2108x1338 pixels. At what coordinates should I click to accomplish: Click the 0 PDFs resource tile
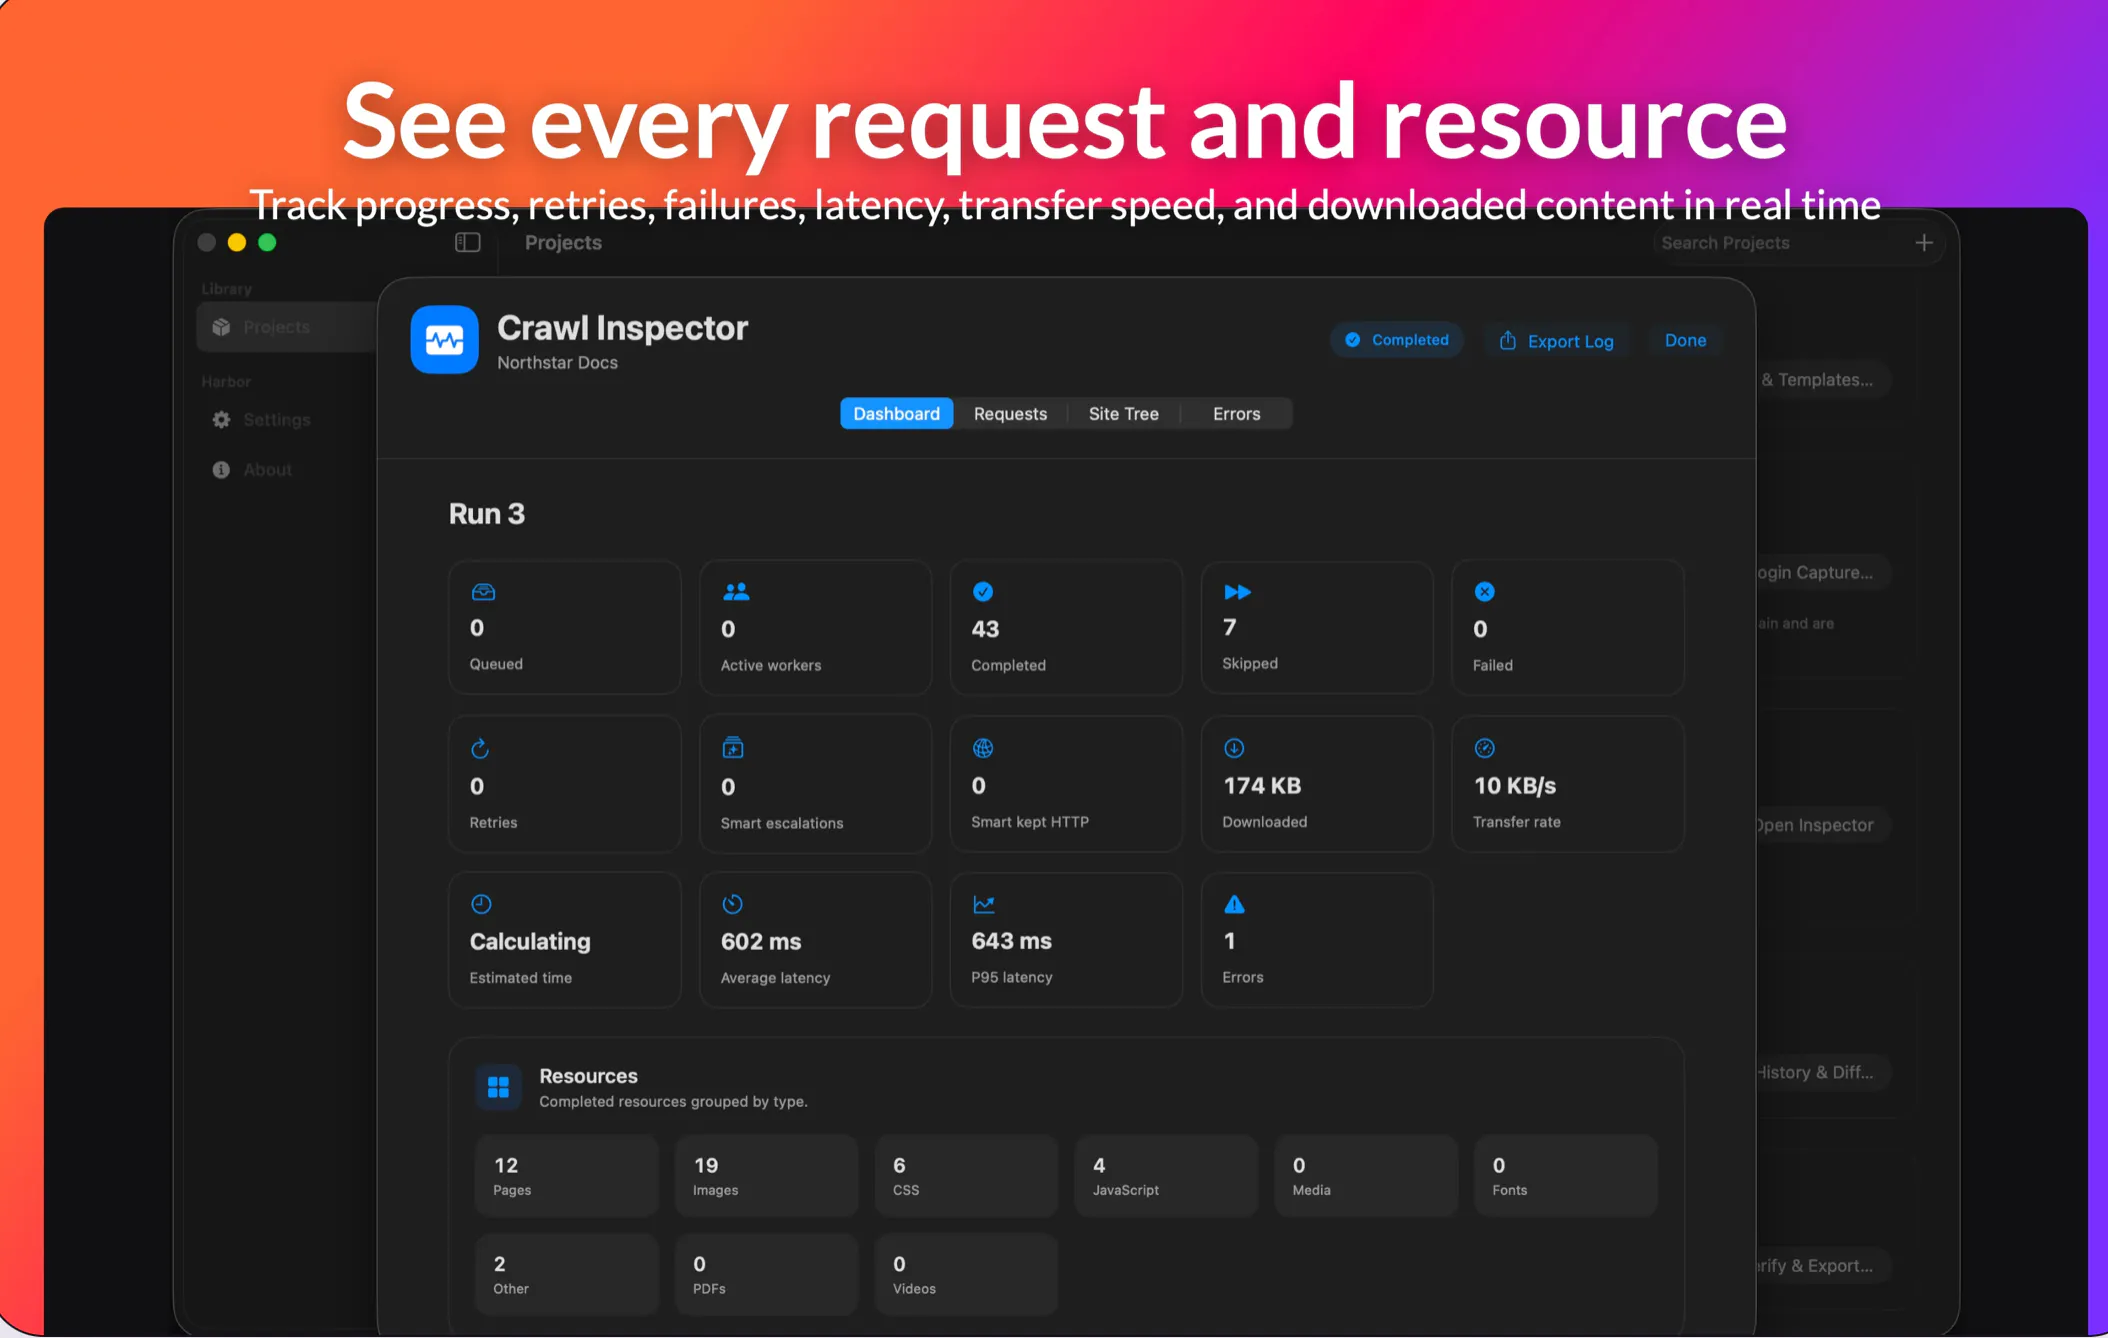click(x=766, y=1275)
